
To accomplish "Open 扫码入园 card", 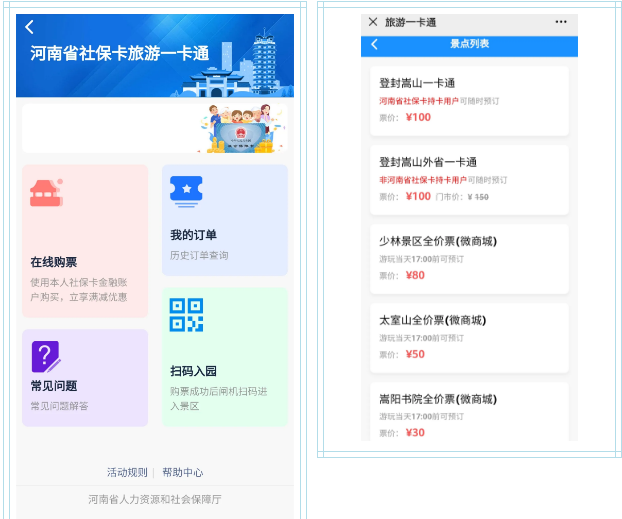I will click(225, 357).
